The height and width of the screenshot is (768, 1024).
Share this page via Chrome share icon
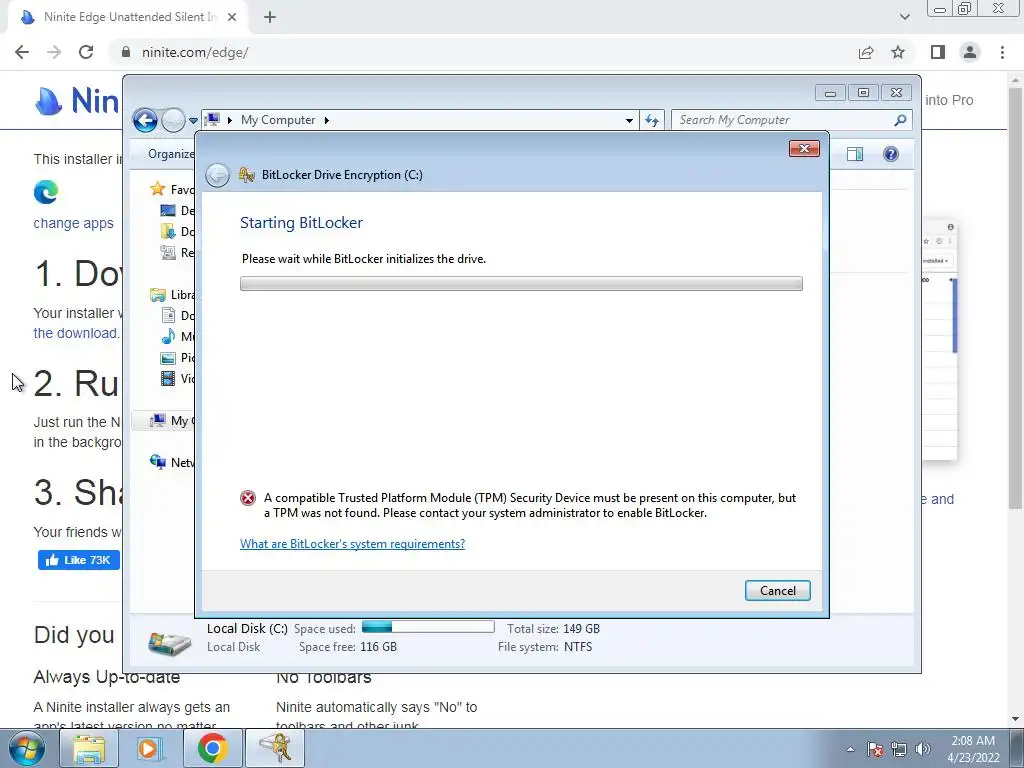[866, 52]
